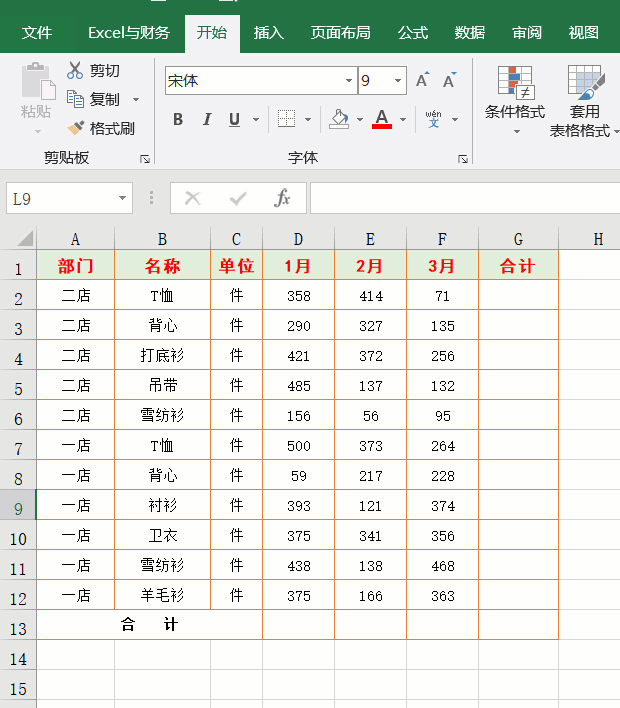Switch to the 数据 tab
This screenshot has width=620, height=708.
470,33
